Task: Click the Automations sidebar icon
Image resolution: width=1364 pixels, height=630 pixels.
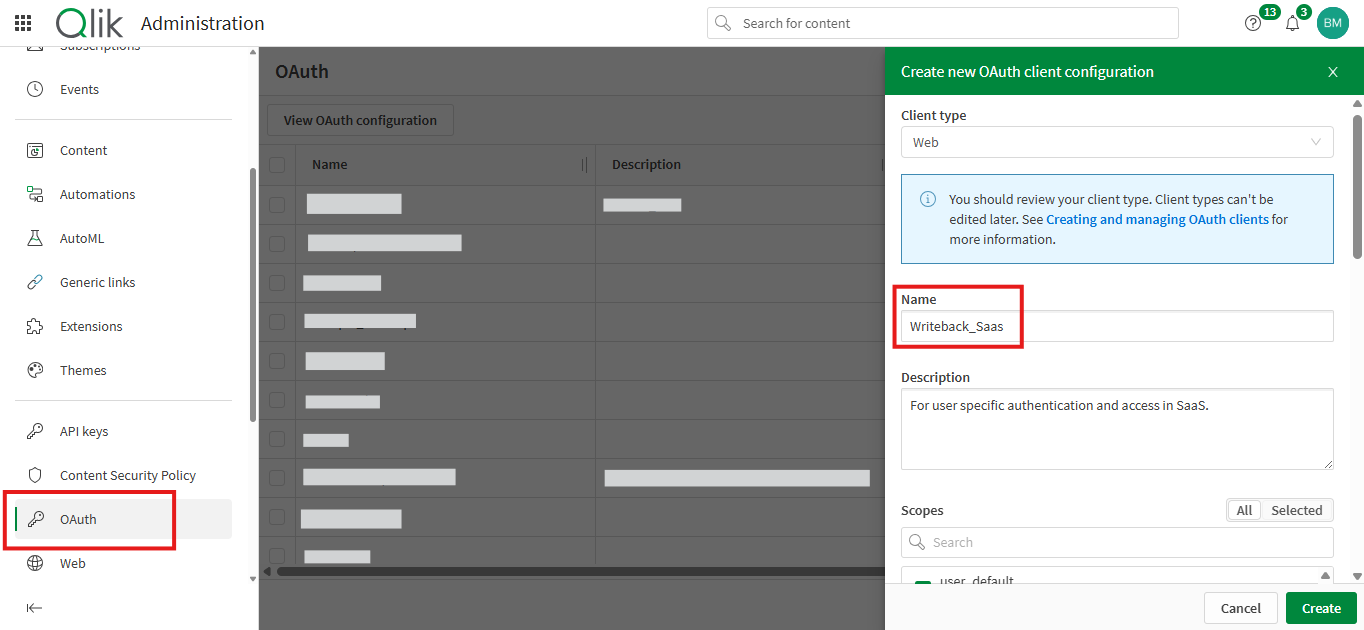Action: pos(35,194)
